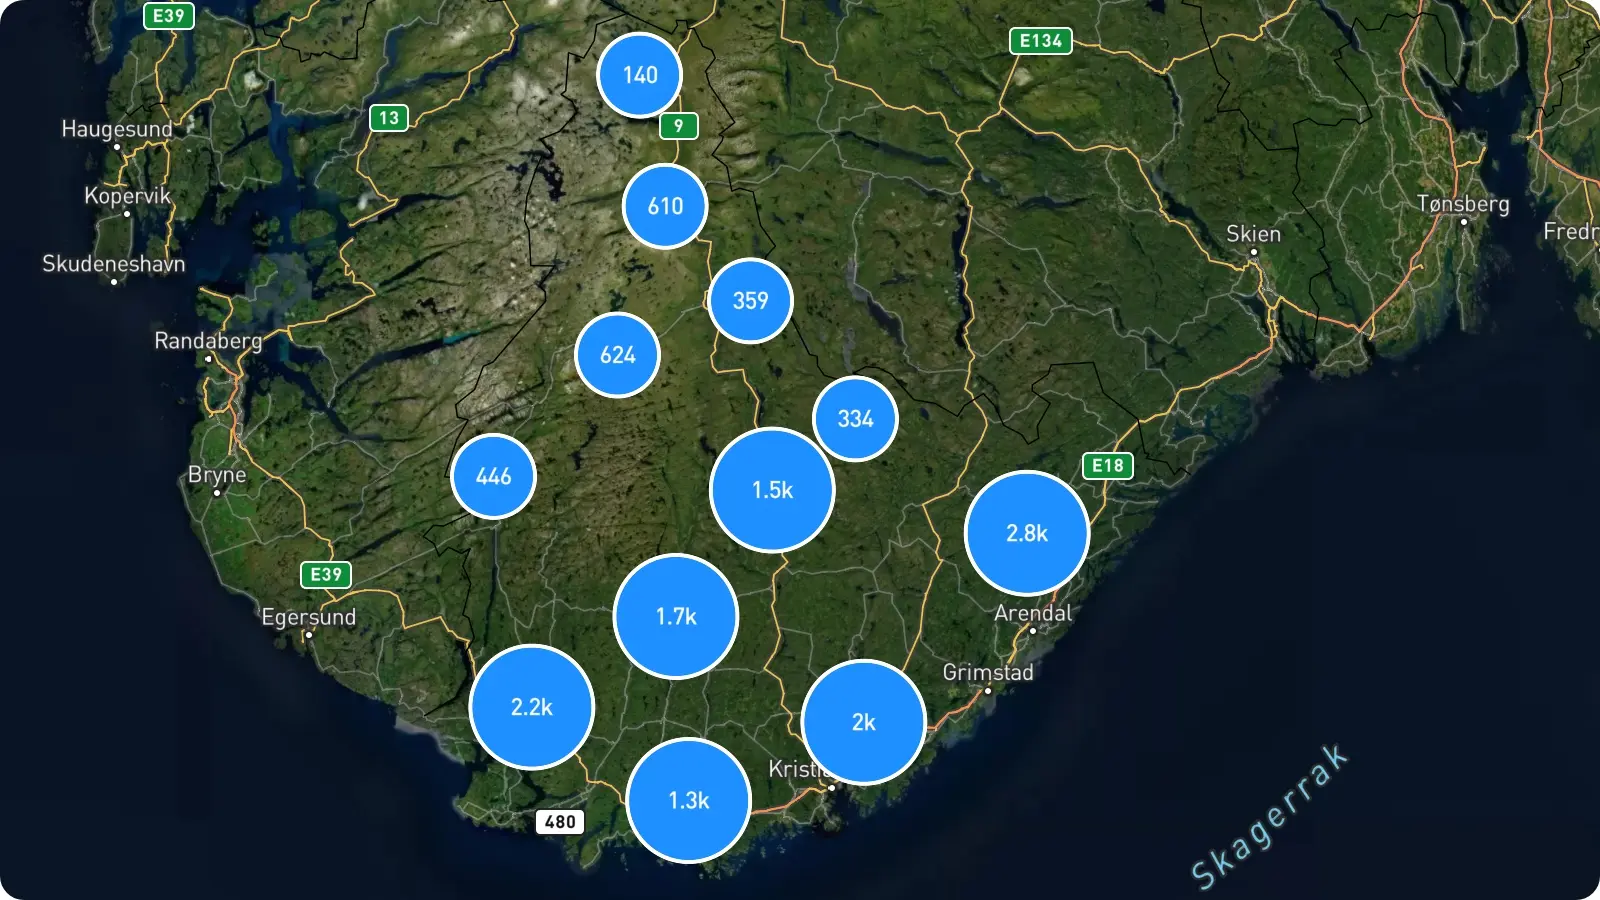Click the E18 highway badge
The width and height of the screenshot is (1600, 900).
(x=1108, y=465)
